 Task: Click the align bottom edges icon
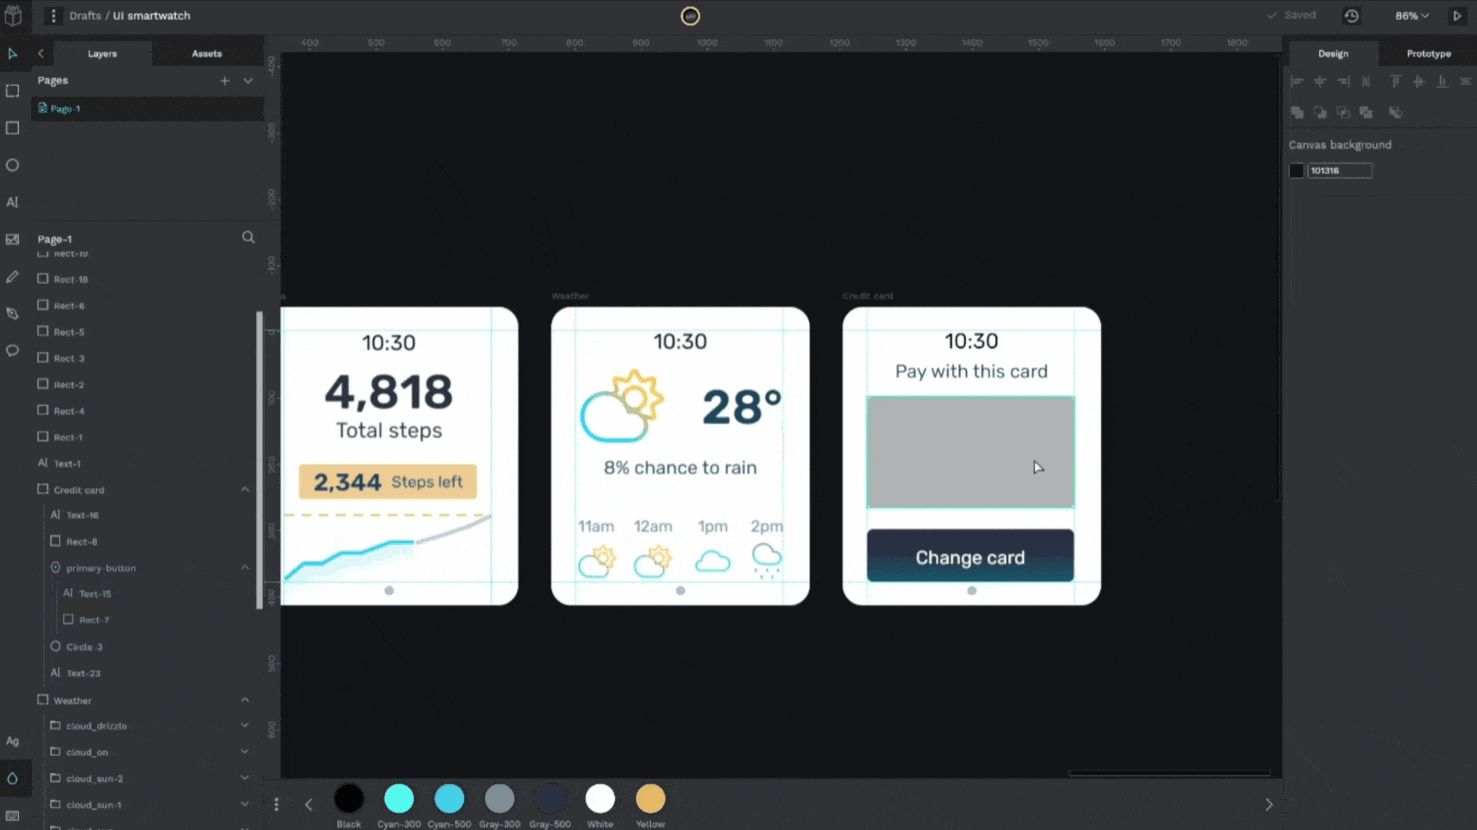click(1442, 82)
